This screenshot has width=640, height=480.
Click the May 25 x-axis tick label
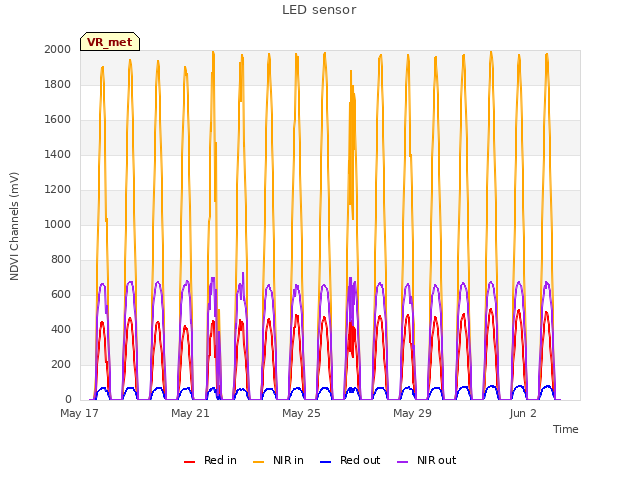pyautogui.click(x=301, y=413)
